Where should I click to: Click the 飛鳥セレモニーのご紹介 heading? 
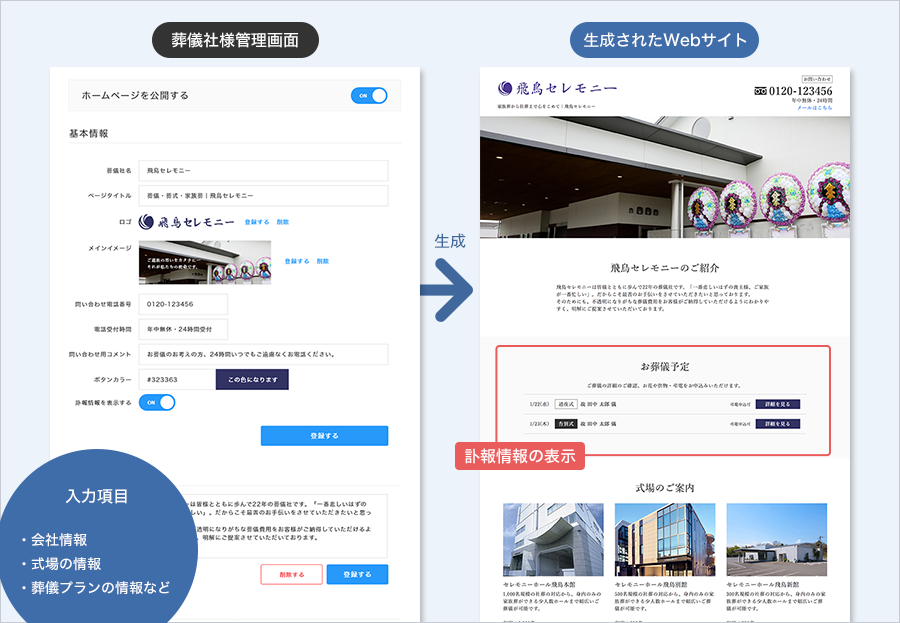click(665, 268)
